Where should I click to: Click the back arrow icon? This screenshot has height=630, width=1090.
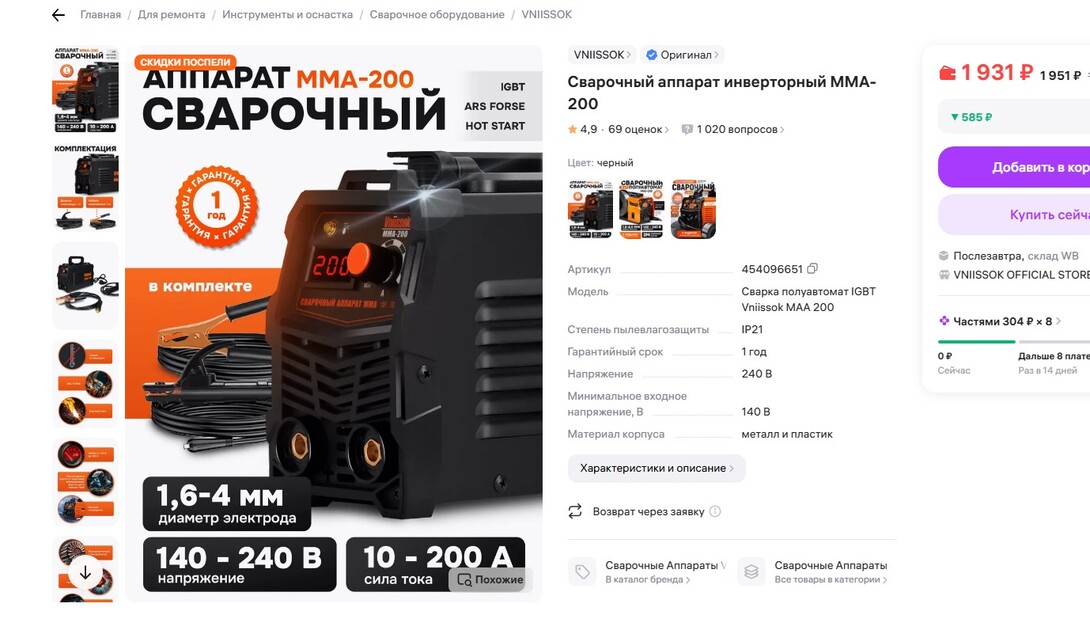pyautogui.click(x=58, y=15)
